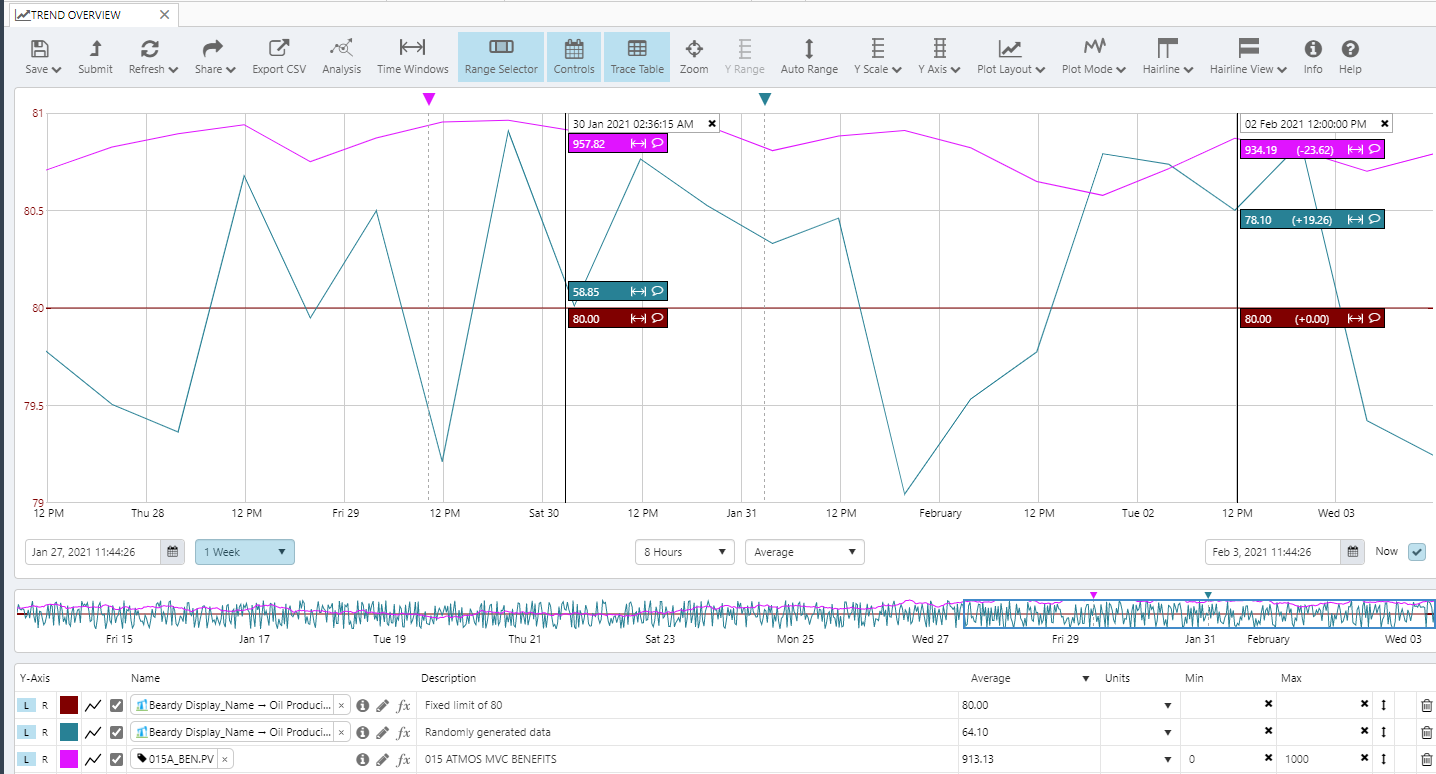Uncheck visibility of Fixed limit of 80 trace
The image size is (1436, 774).
tap(117, 705)
